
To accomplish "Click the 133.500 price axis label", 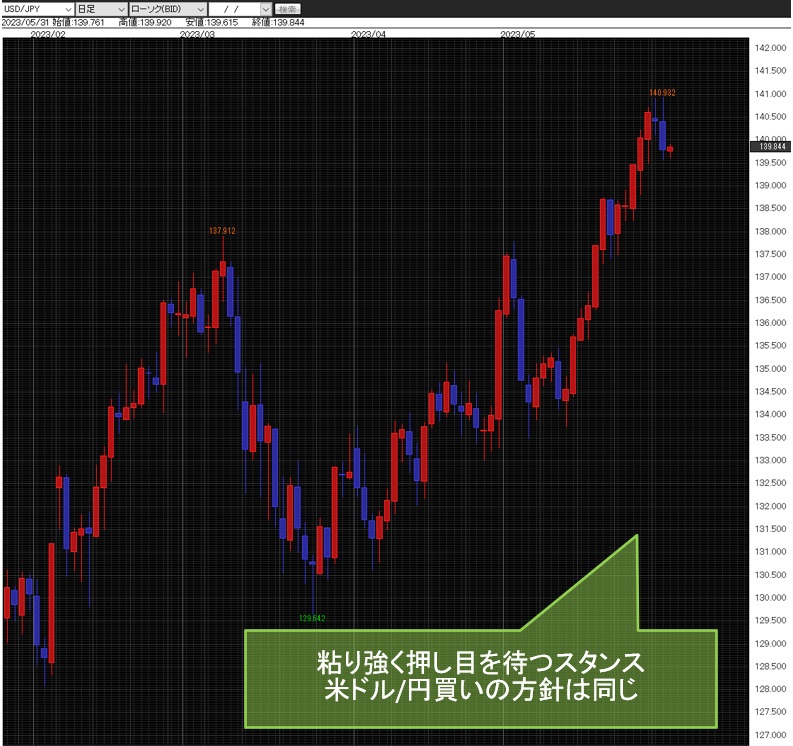I will [770, 437].
